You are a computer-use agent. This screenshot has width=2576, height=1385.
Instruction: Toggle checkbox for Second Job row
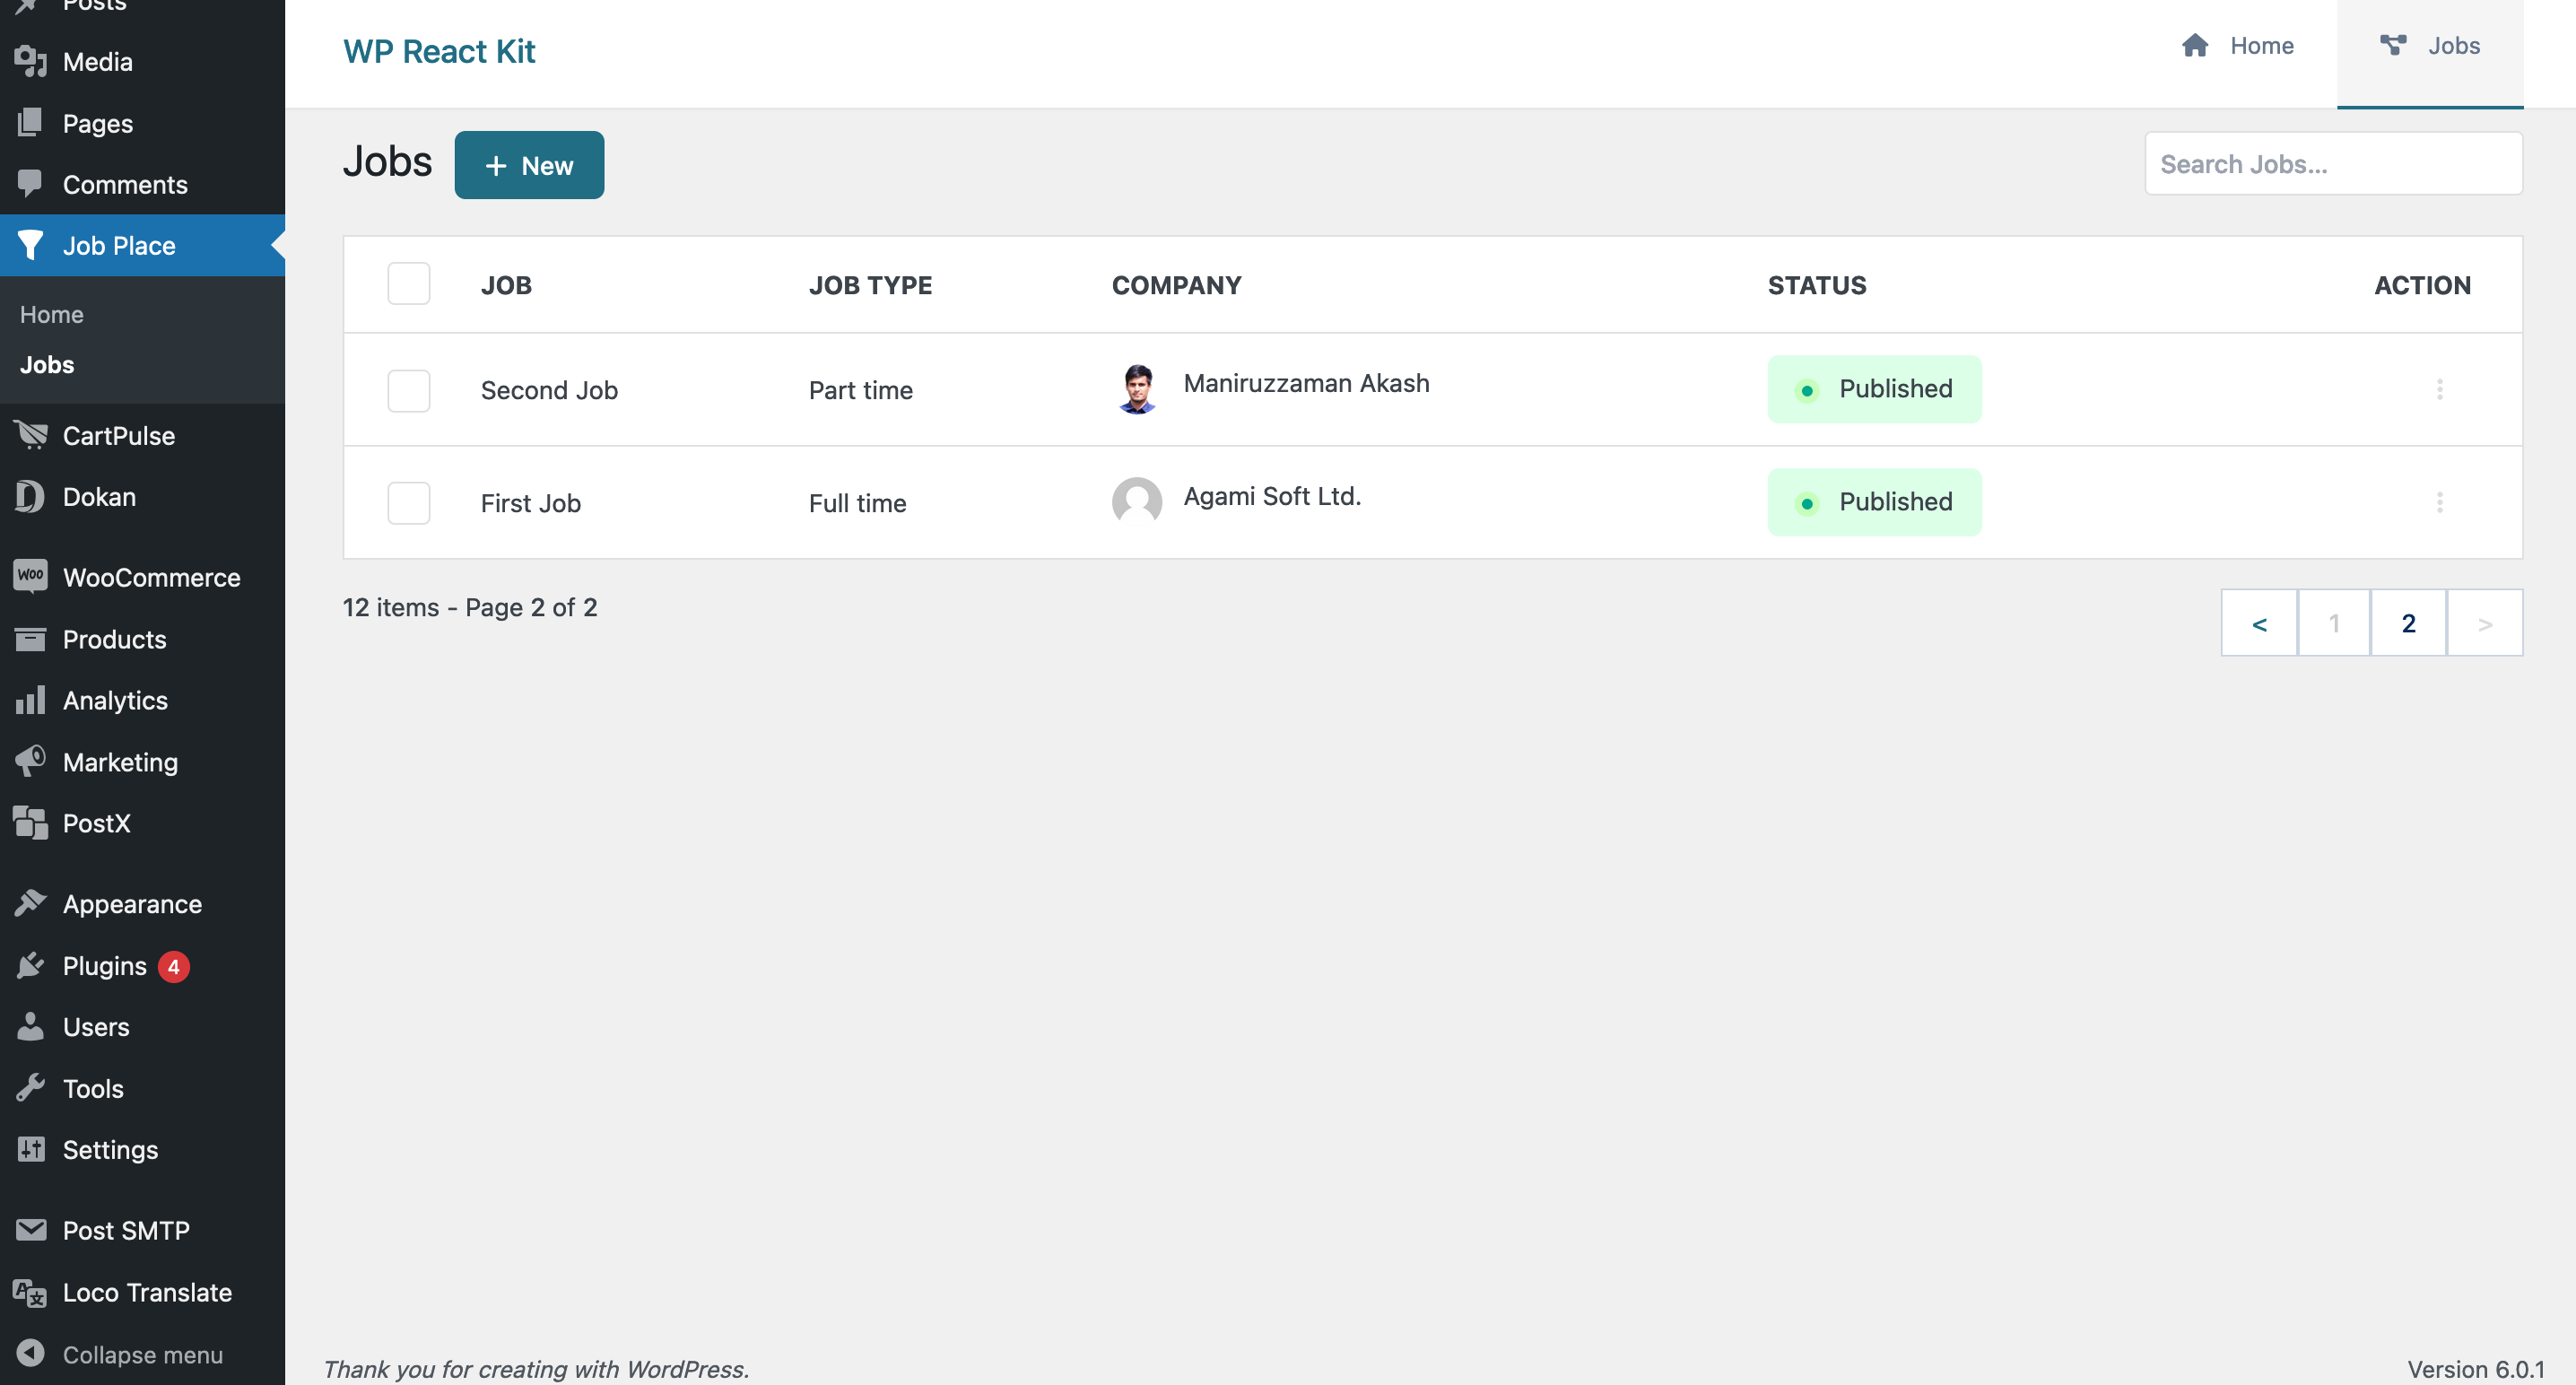coord(409,389)
